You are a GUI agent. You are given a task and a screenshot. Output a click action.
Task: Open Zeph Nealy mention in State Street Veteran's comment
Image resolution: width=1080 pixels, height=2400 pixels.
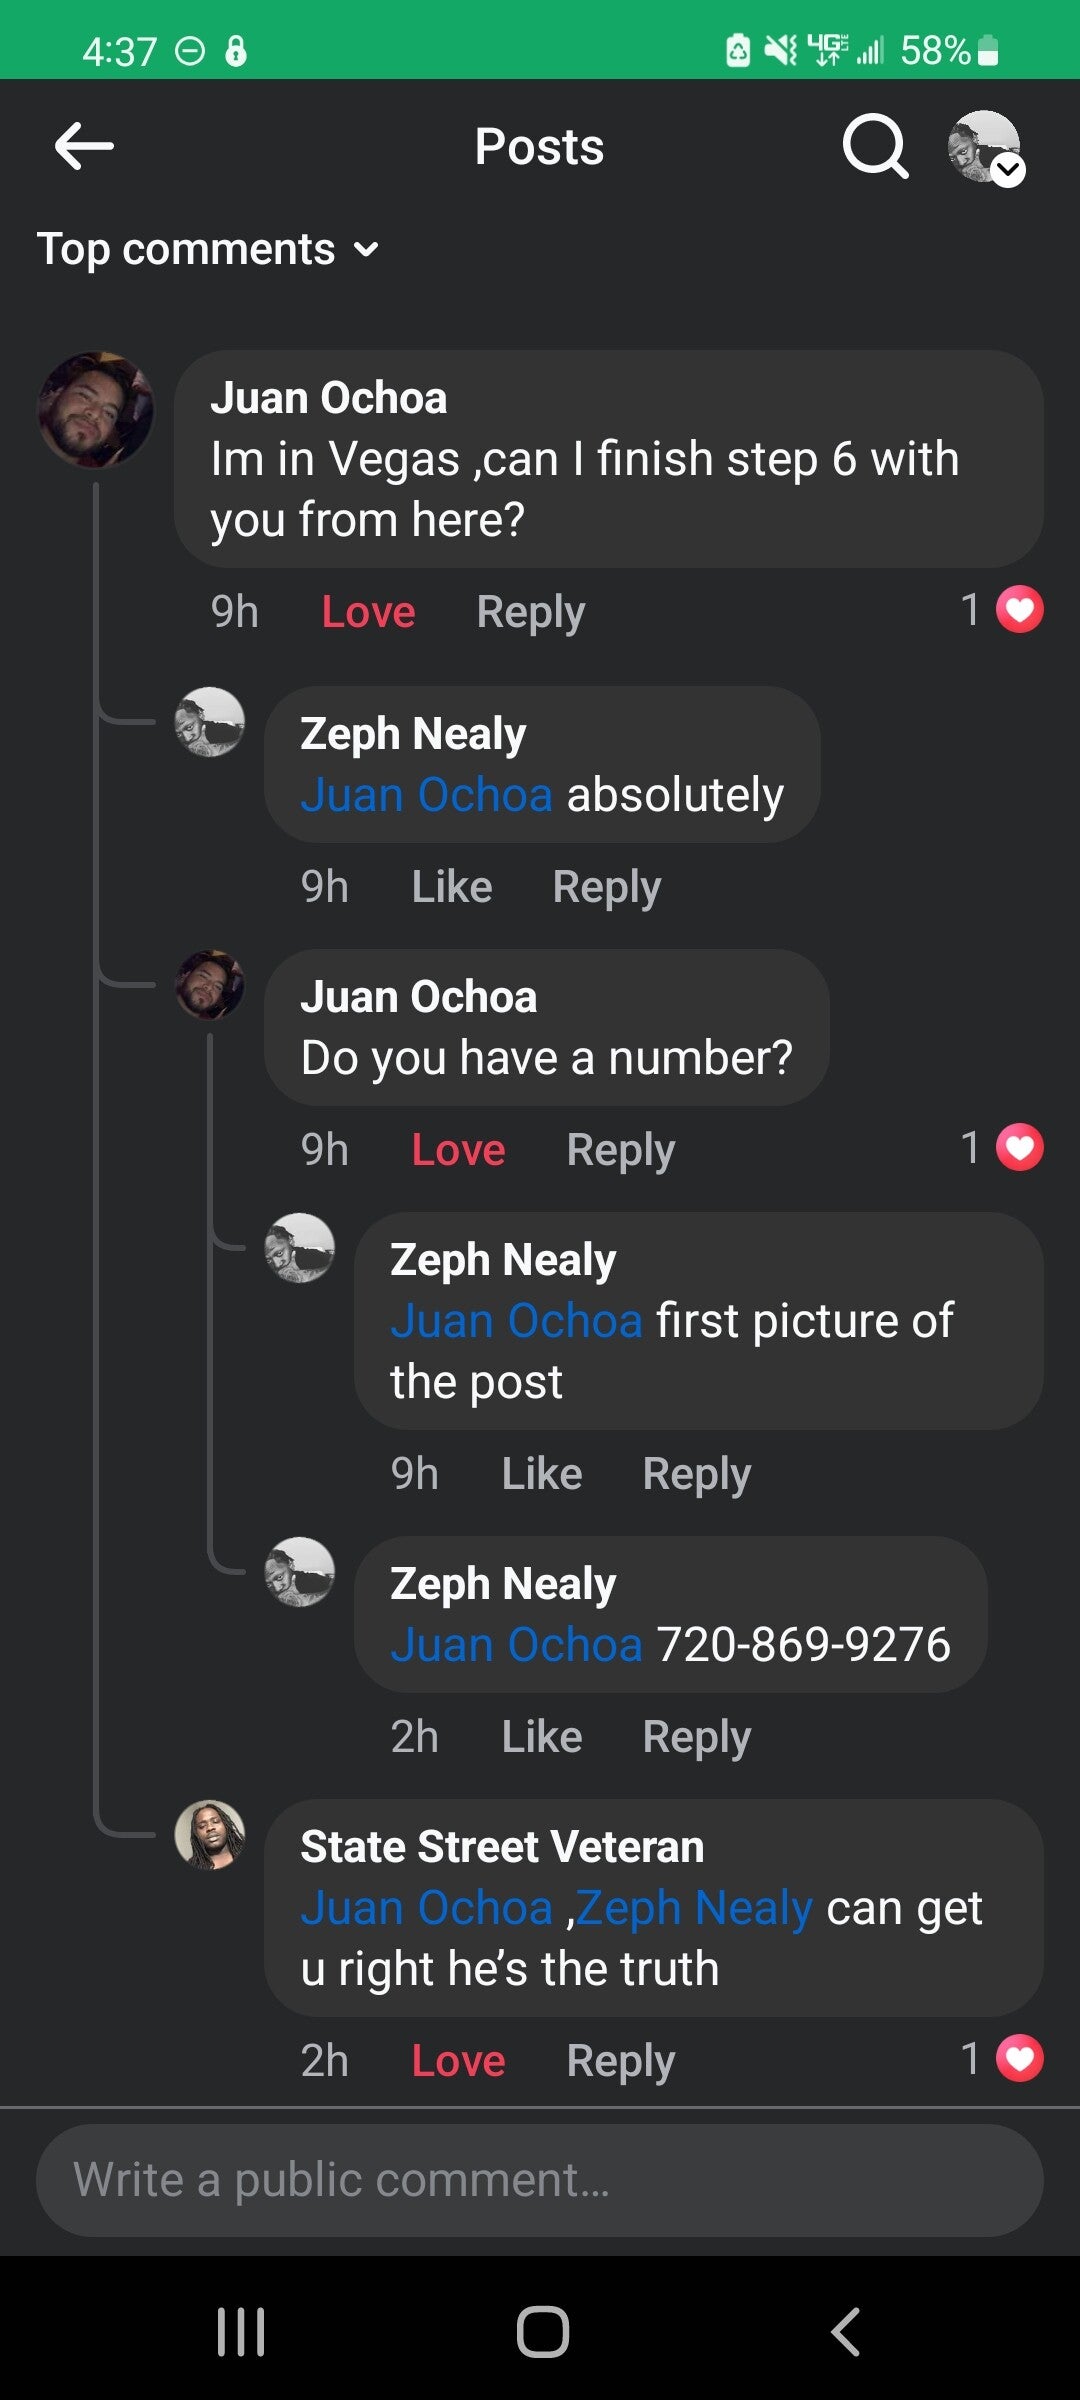(x=694, y=1908)
